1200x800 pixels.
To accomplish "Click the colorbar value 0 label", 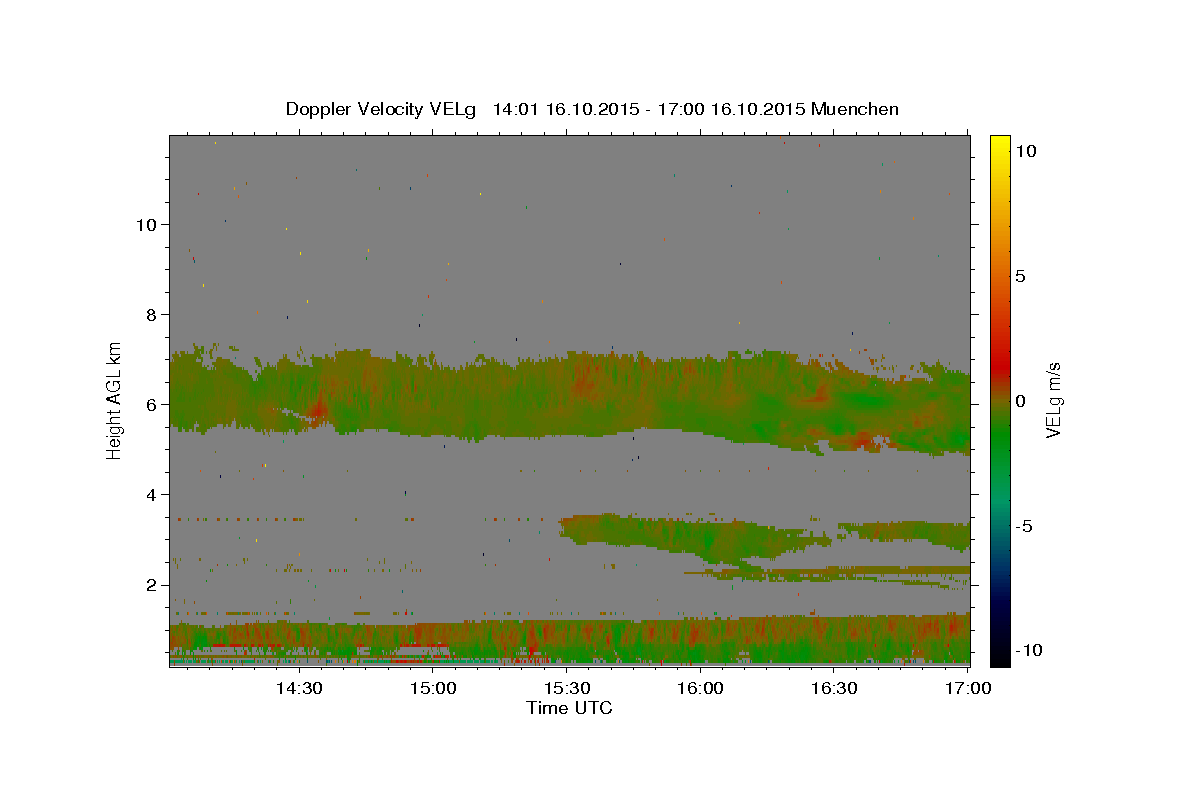I will pyautogui.click(x=1020, y=401).
